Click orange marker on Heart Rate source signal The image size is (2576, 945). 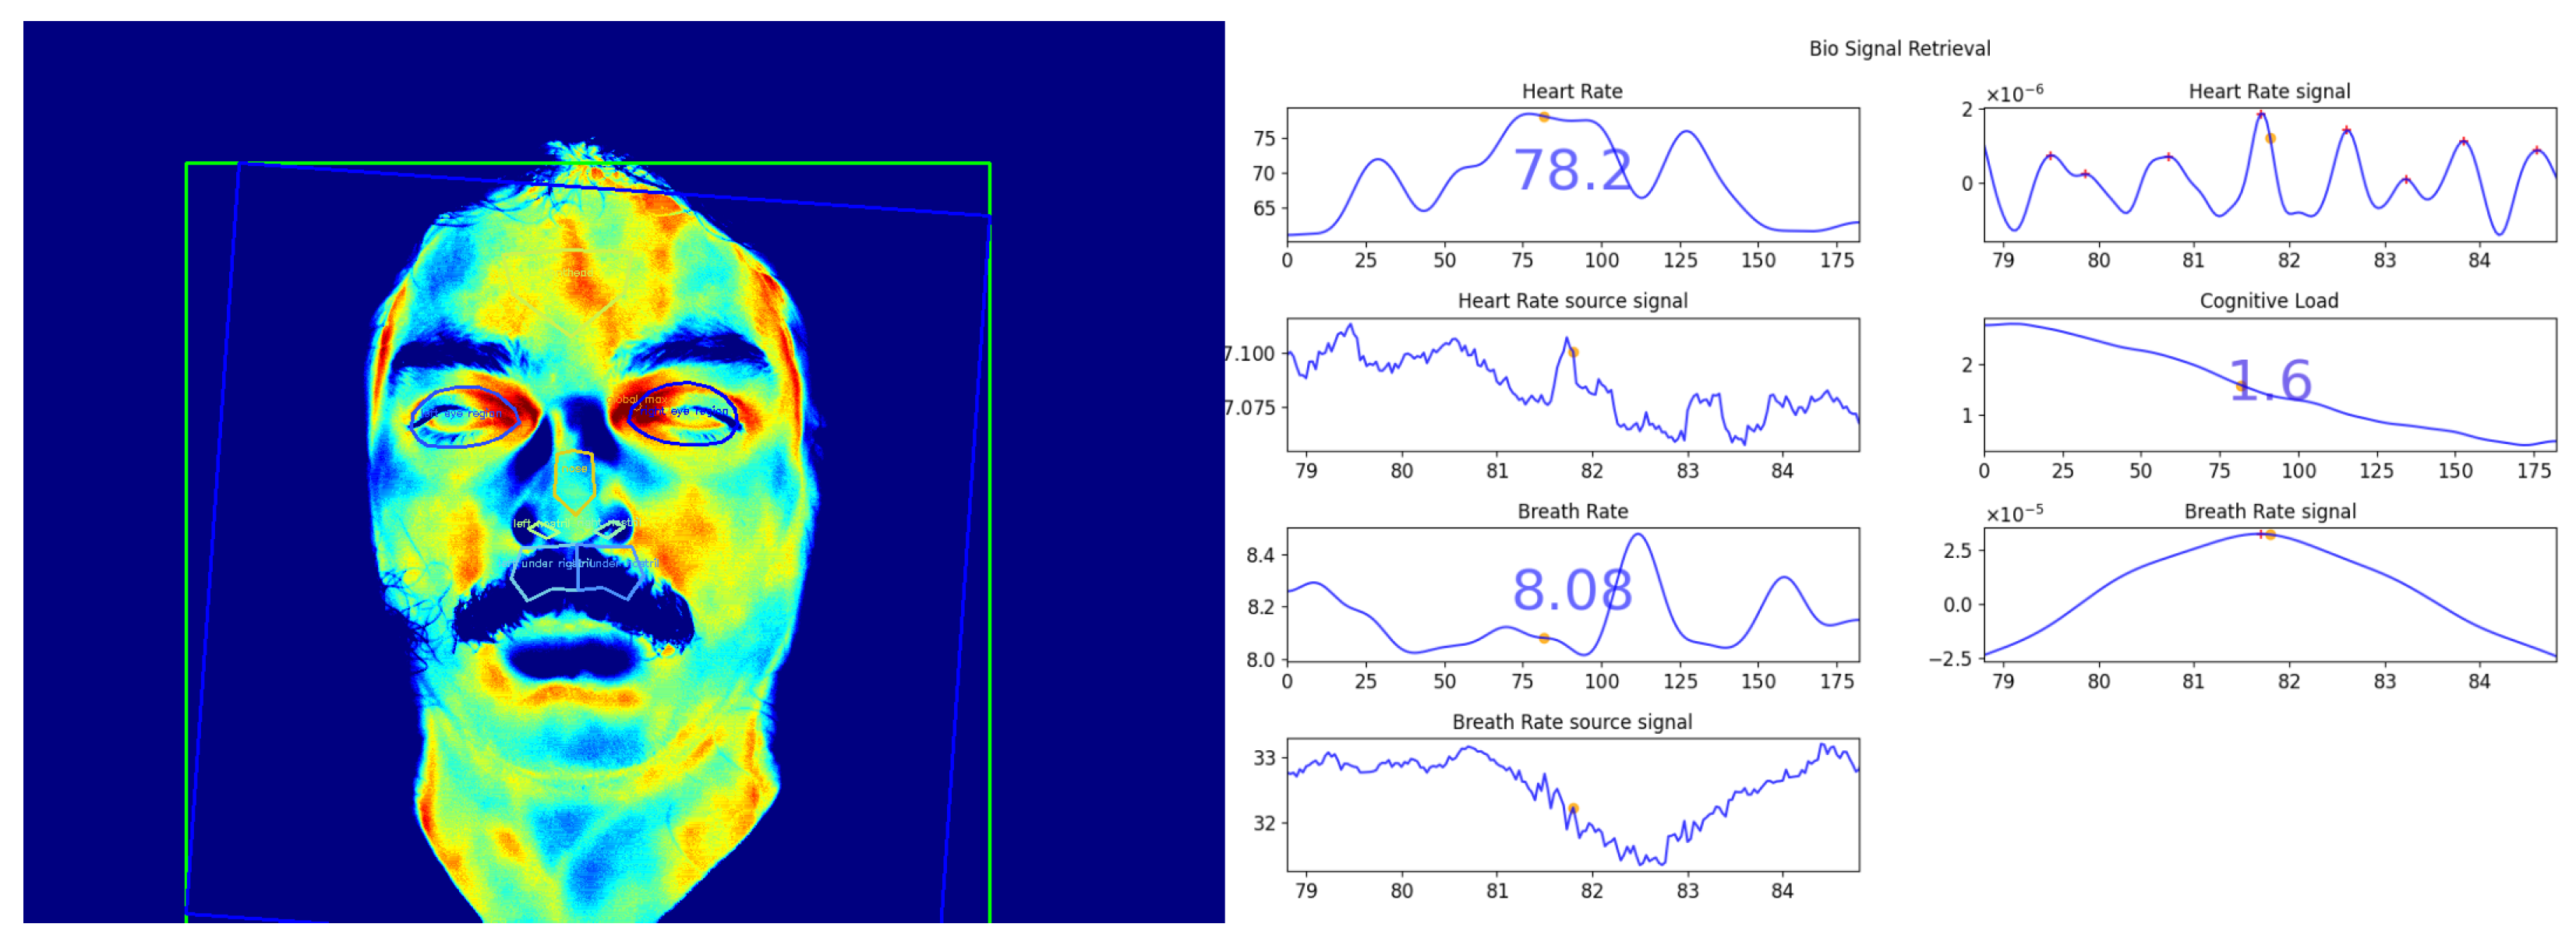click(x=1573, y=352)
